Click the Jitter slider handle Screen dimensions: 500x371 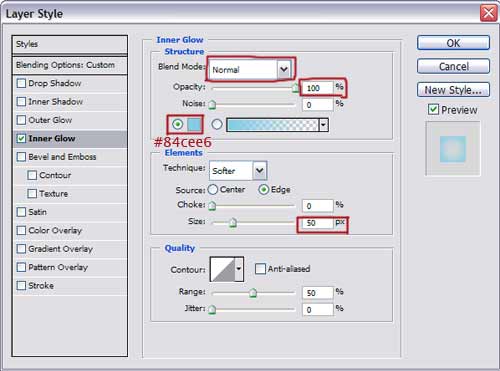pyautogui.click(x=212, y=310)
